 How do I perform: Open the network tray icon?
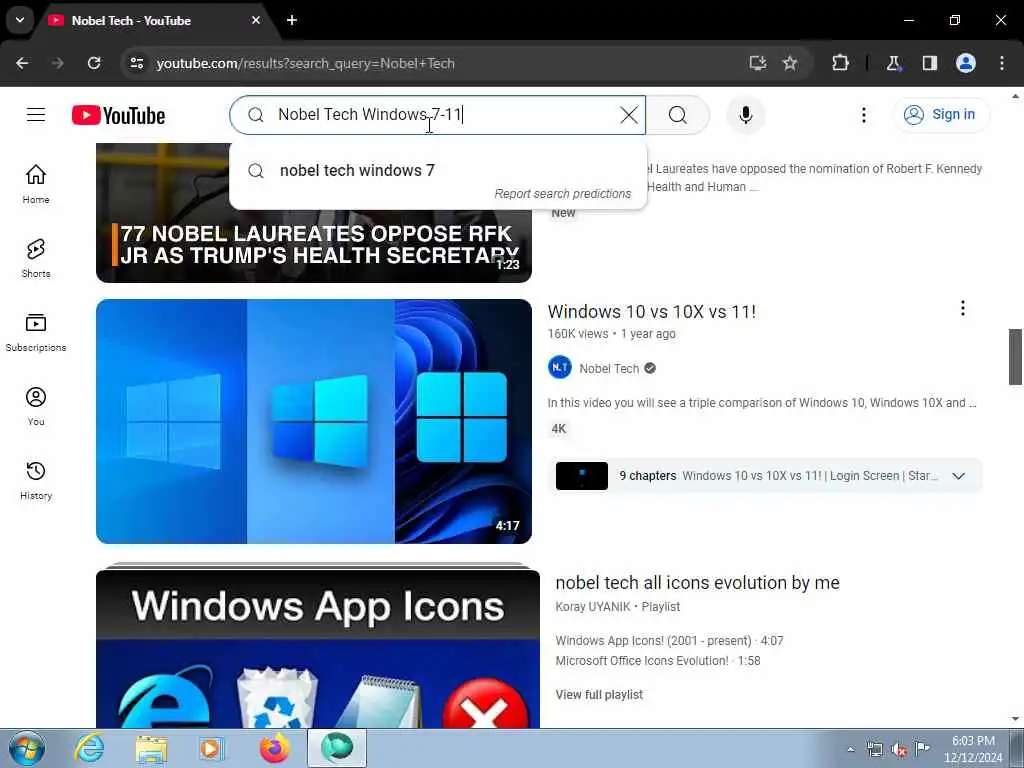(874, 749)
